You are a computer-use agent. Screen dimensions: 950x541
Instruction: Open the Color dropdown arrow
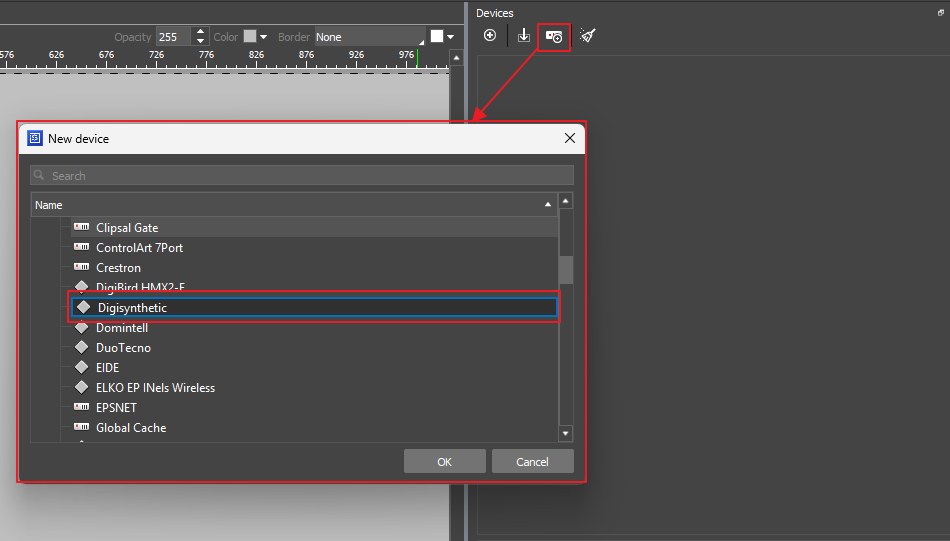coord(264,37)
